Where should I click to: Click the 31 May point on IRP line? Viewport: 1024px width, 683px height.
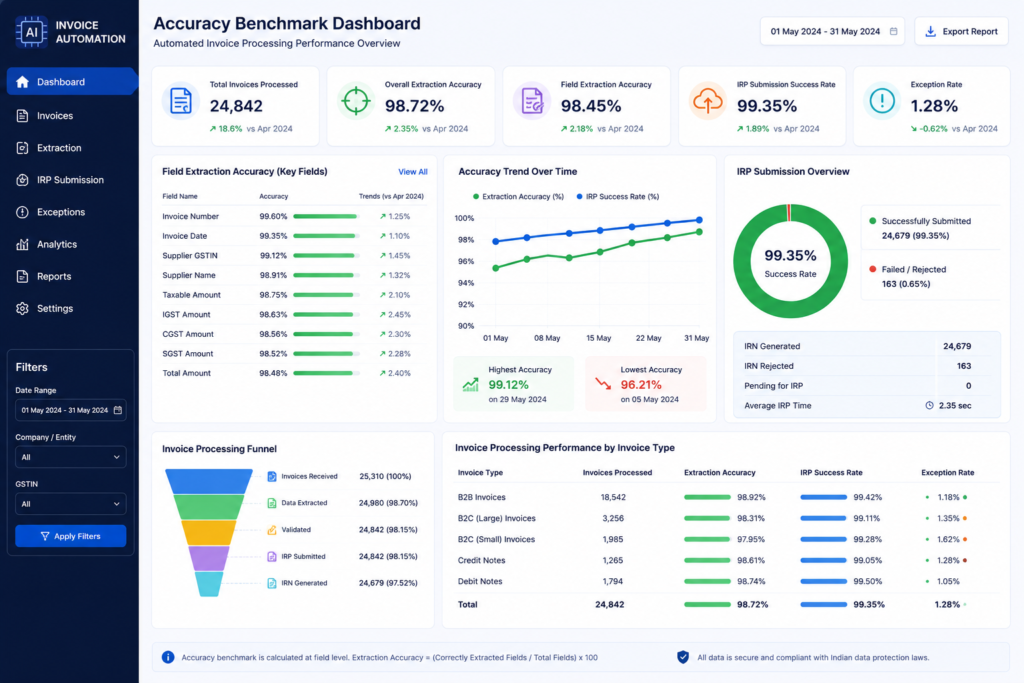(x=699, y=220)
